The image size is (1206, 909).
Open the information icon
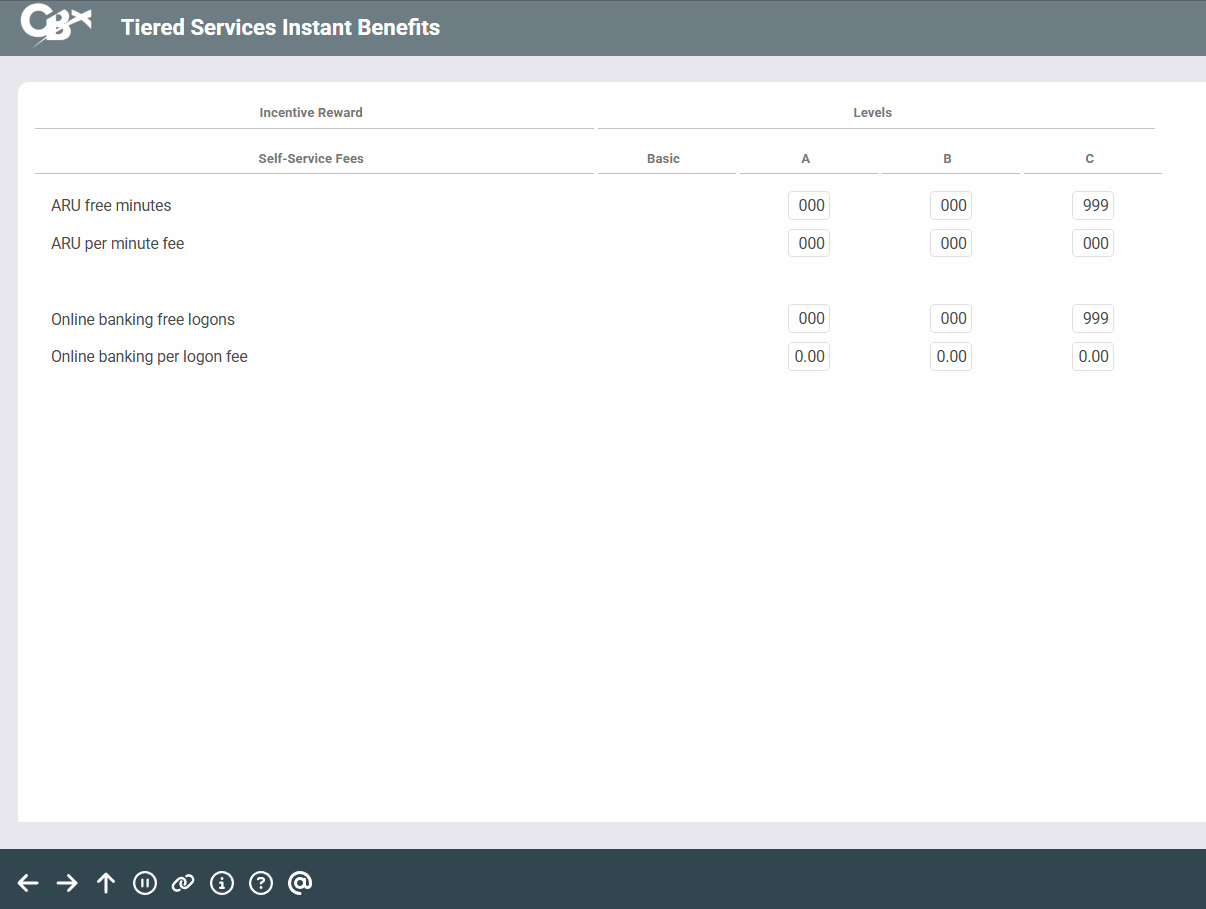click(x=222, y=882)
